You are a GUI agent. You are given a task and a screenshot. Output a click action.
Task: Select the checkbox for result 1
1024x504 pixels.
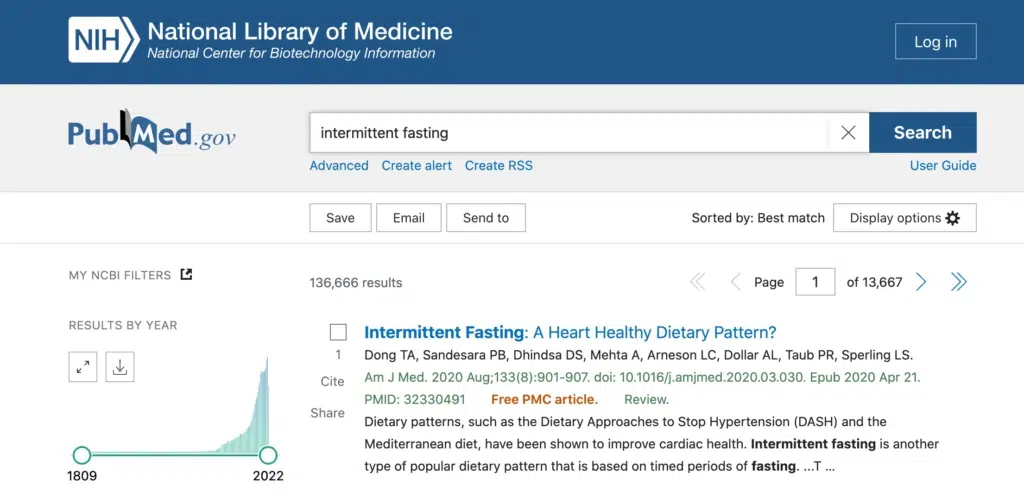coord(338,332)
